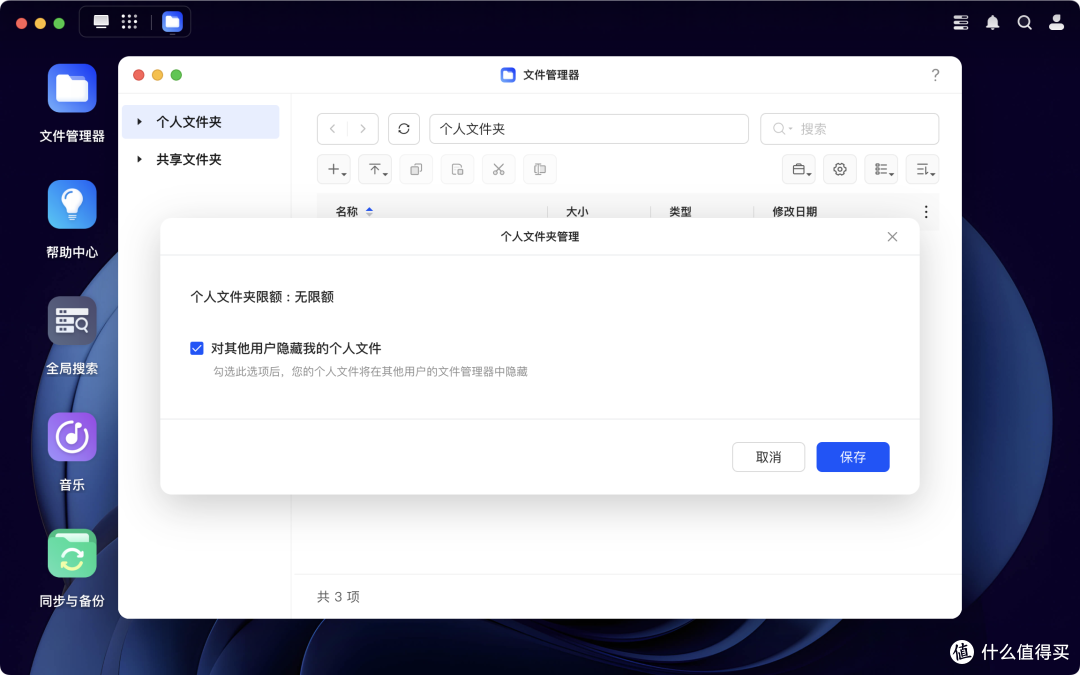
Task: Open the user account icon
Action: [1057, 23]
